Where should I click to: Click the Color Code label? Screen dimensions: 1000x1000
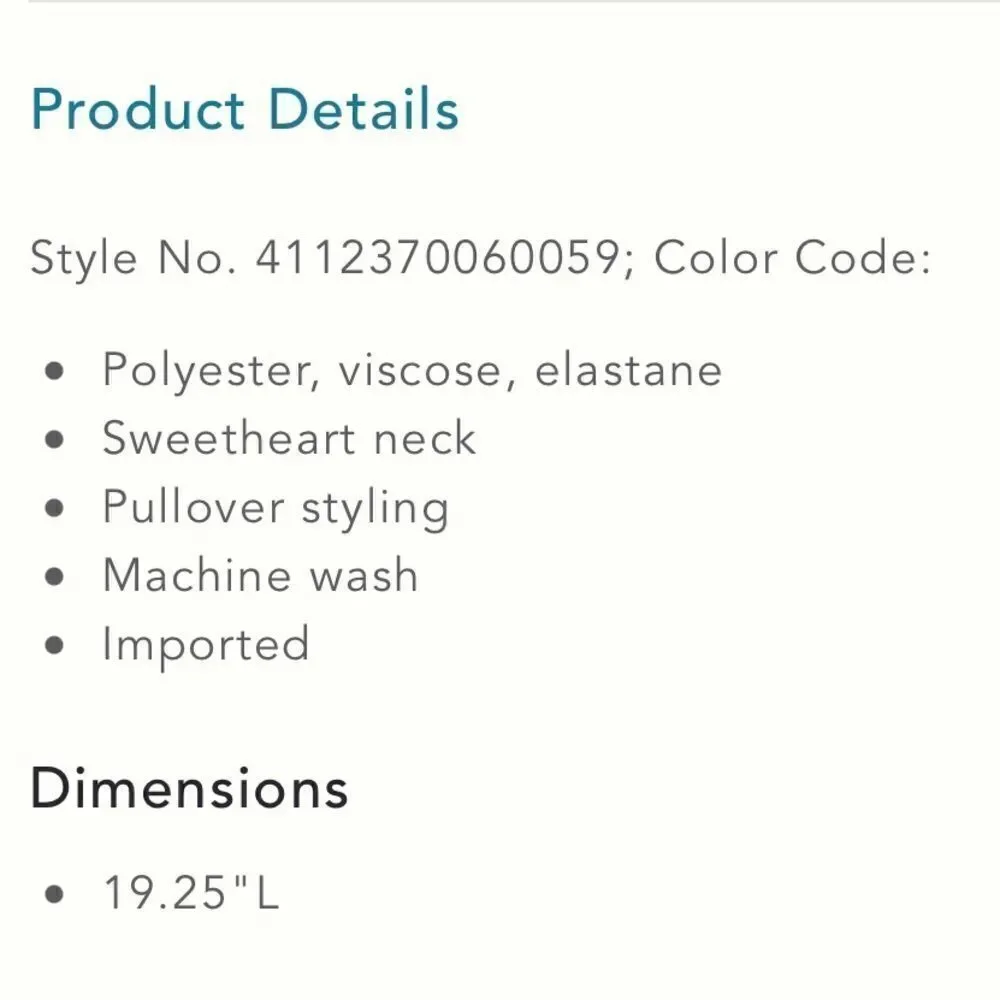pos(793,257)
